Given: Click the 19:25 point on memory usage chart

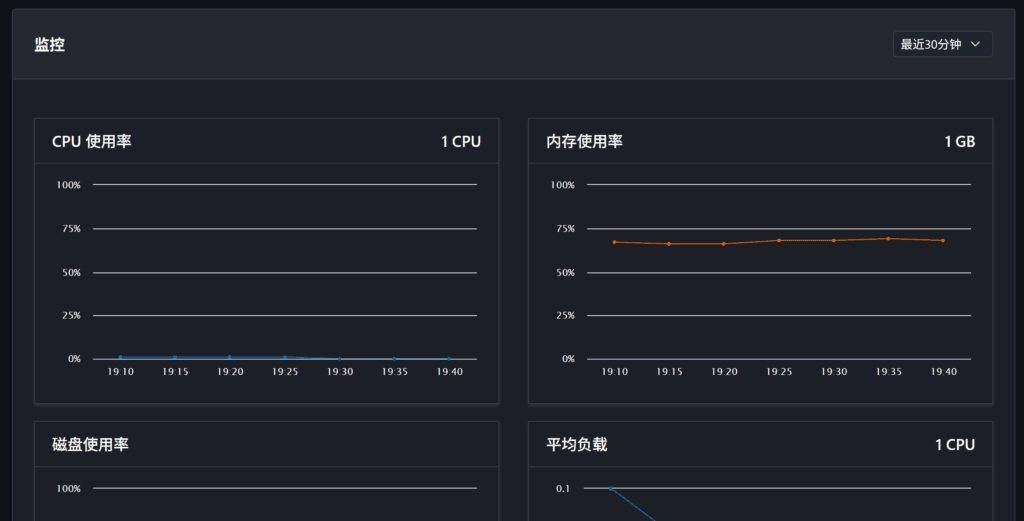Looking at the screenshot, I should (x=779, y=240).
